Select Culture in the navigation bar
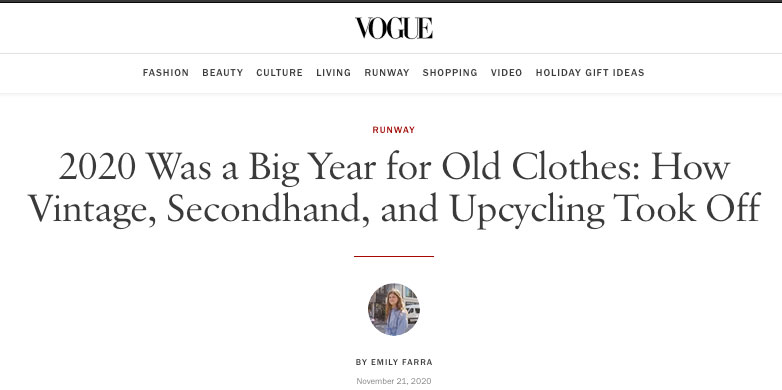 point(280,73)
